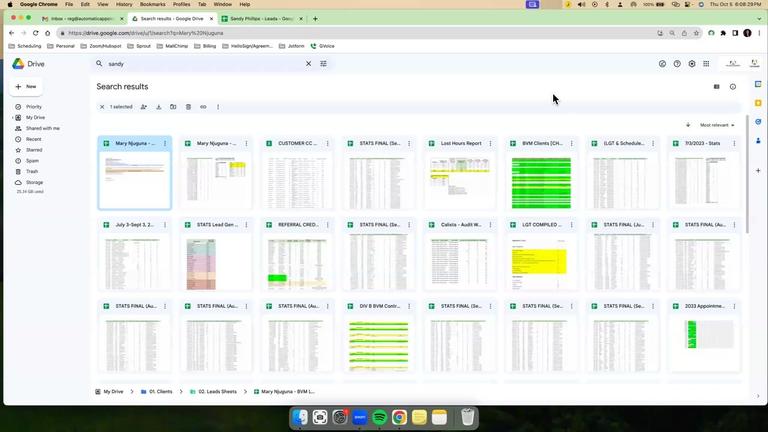Open Google Keep side panel
Image resolution: width=768 pixels, height=432 pixels.
coord(758,103)
